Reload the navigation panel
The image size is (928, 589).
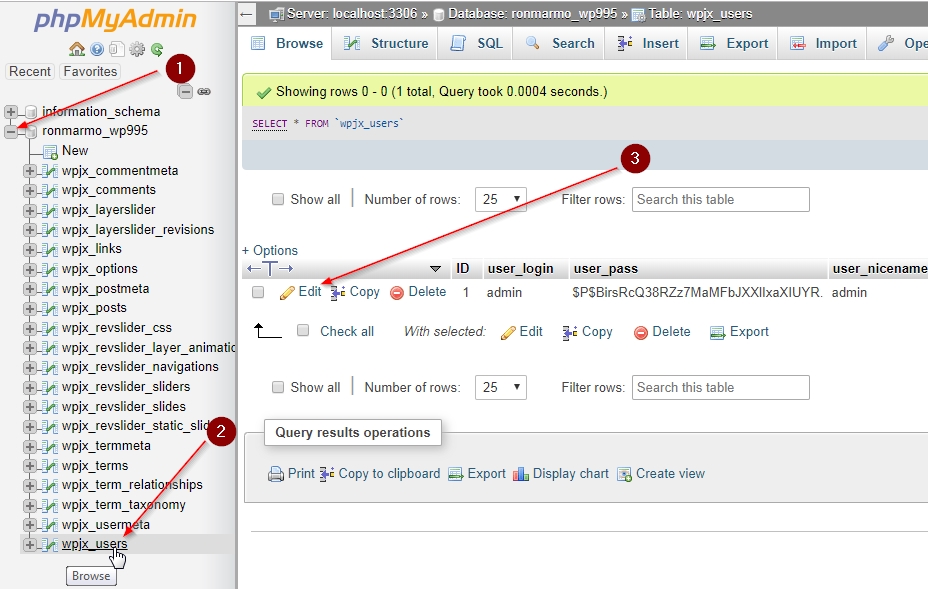coord(157,49)
